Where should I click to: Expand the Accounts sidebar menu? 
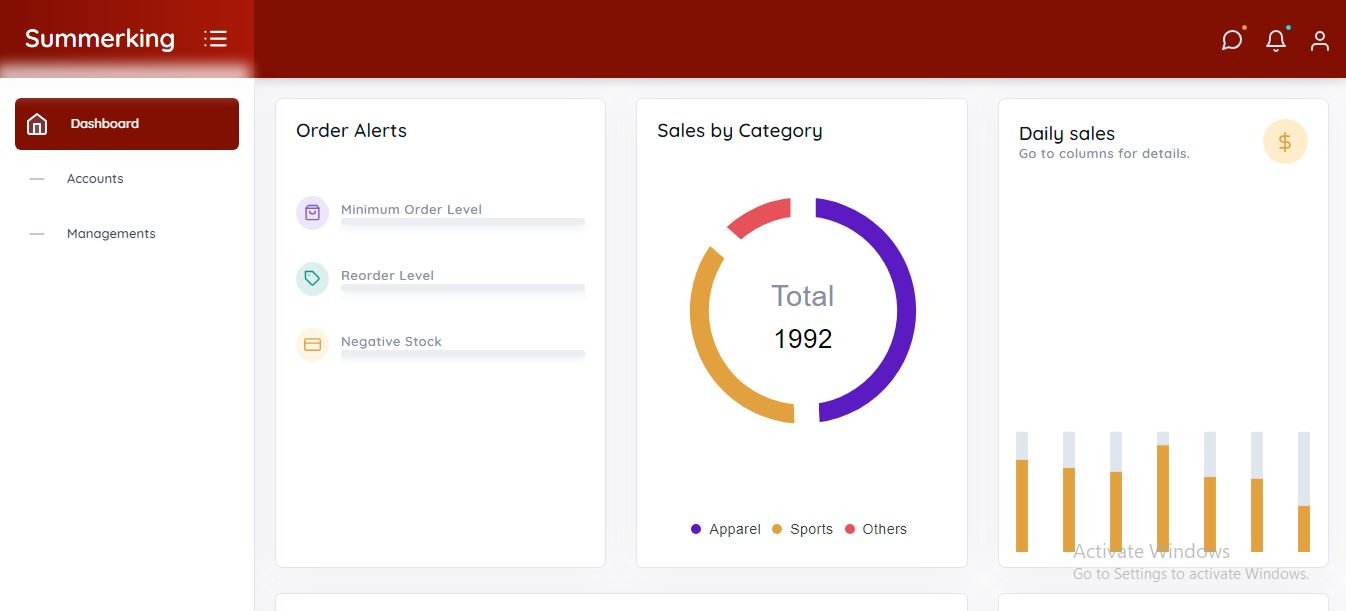(x=95, y=179)
